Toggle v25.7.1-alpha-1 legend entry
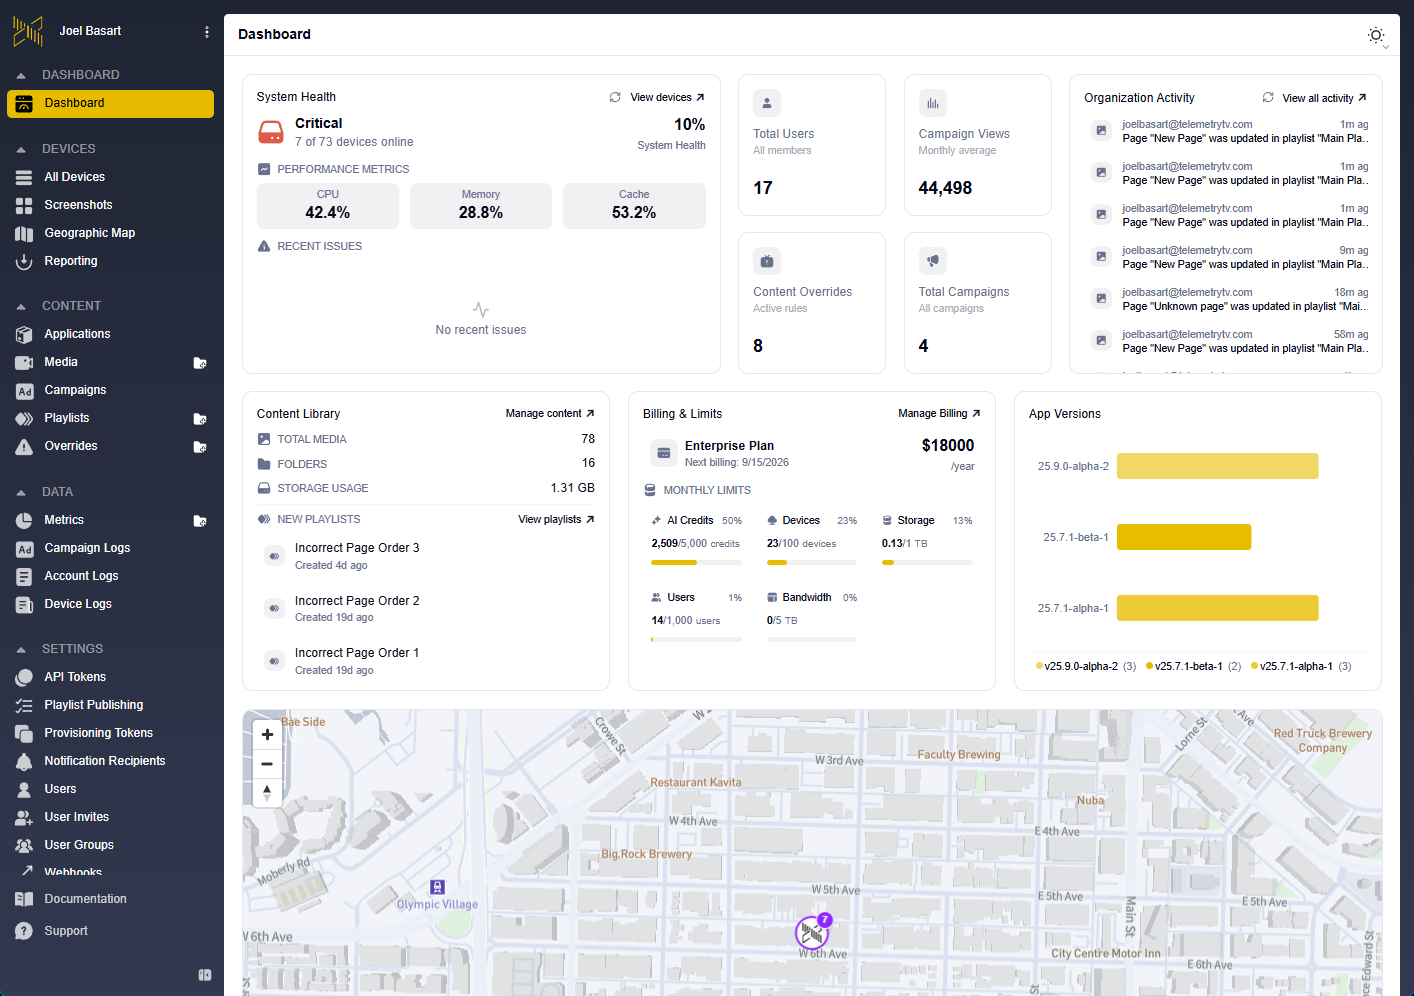 pos(1300,667)
